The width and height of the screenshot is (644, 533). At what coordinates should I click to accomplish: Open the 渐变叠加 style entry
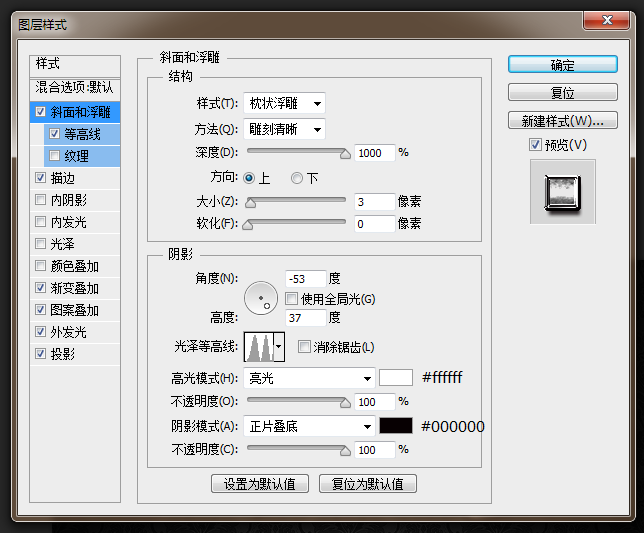point(75,288)
